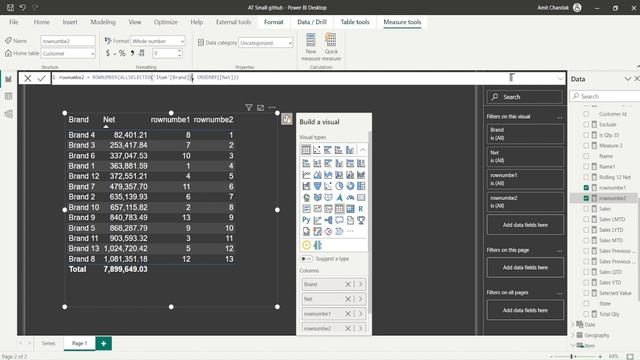Select the R script visual icon
The image size is (640, 360).
point(361,209)
